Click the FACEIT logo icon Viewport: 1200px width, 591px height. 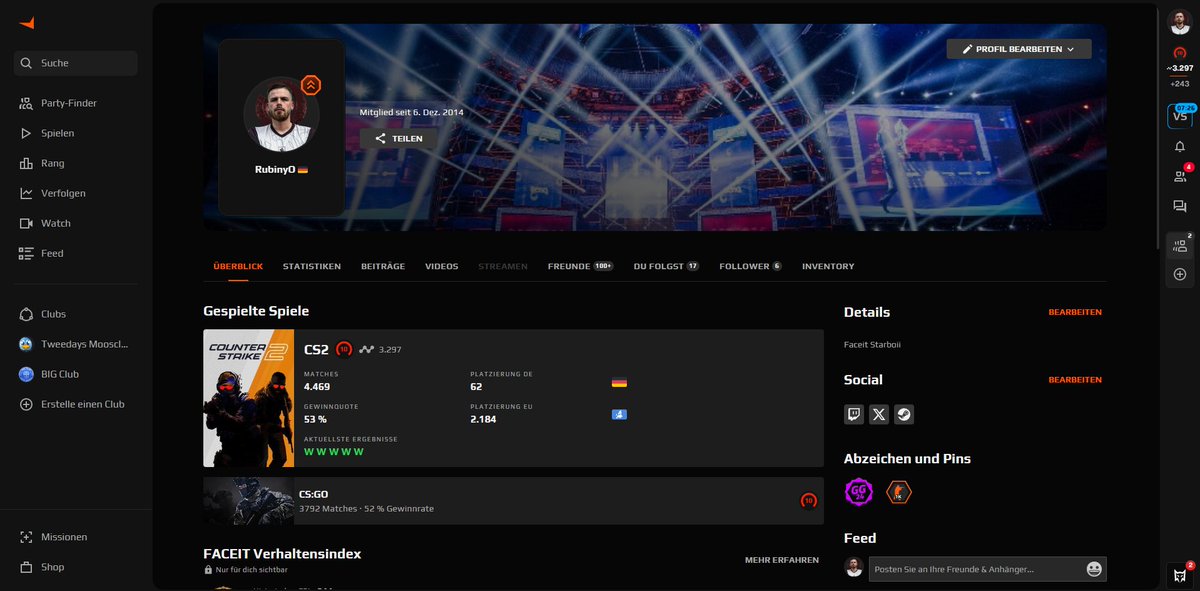[26, 22]
